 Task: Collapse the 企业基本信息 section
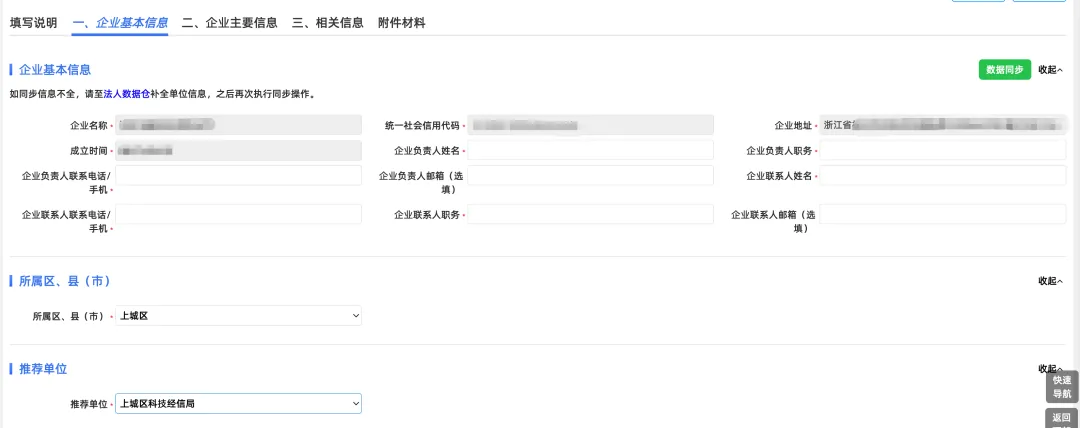pyautogui.click(x=1050, y=70)
